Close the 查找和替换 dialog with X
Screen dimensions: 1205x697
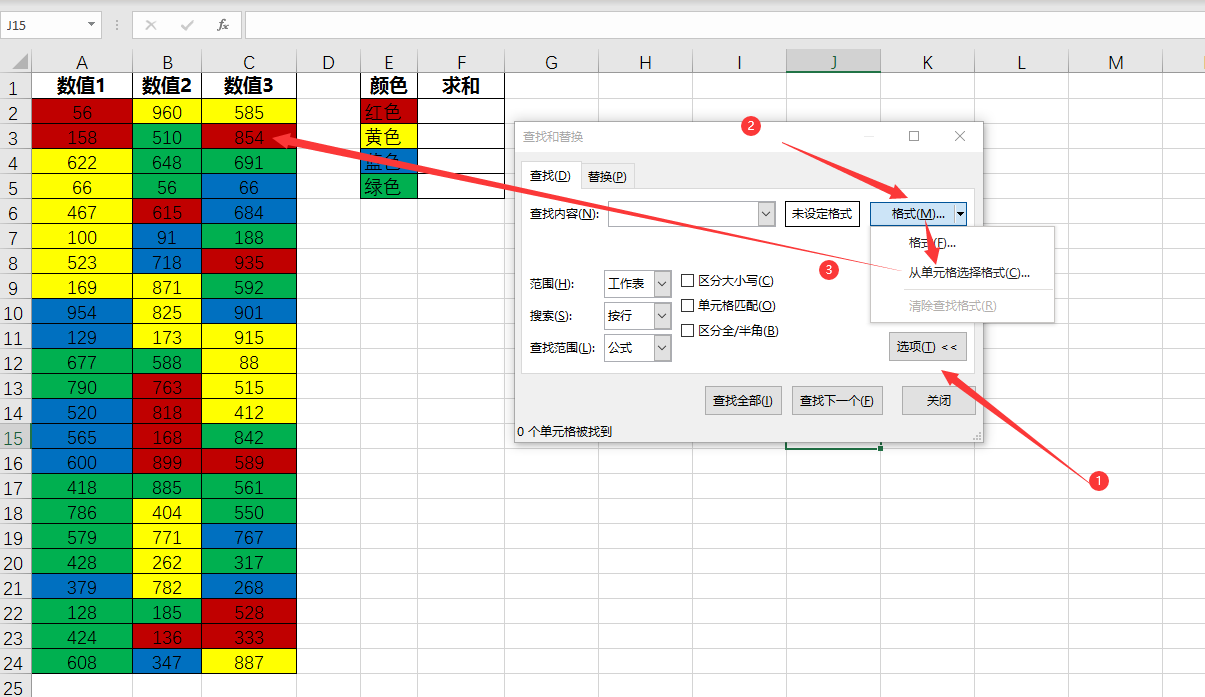960,136
